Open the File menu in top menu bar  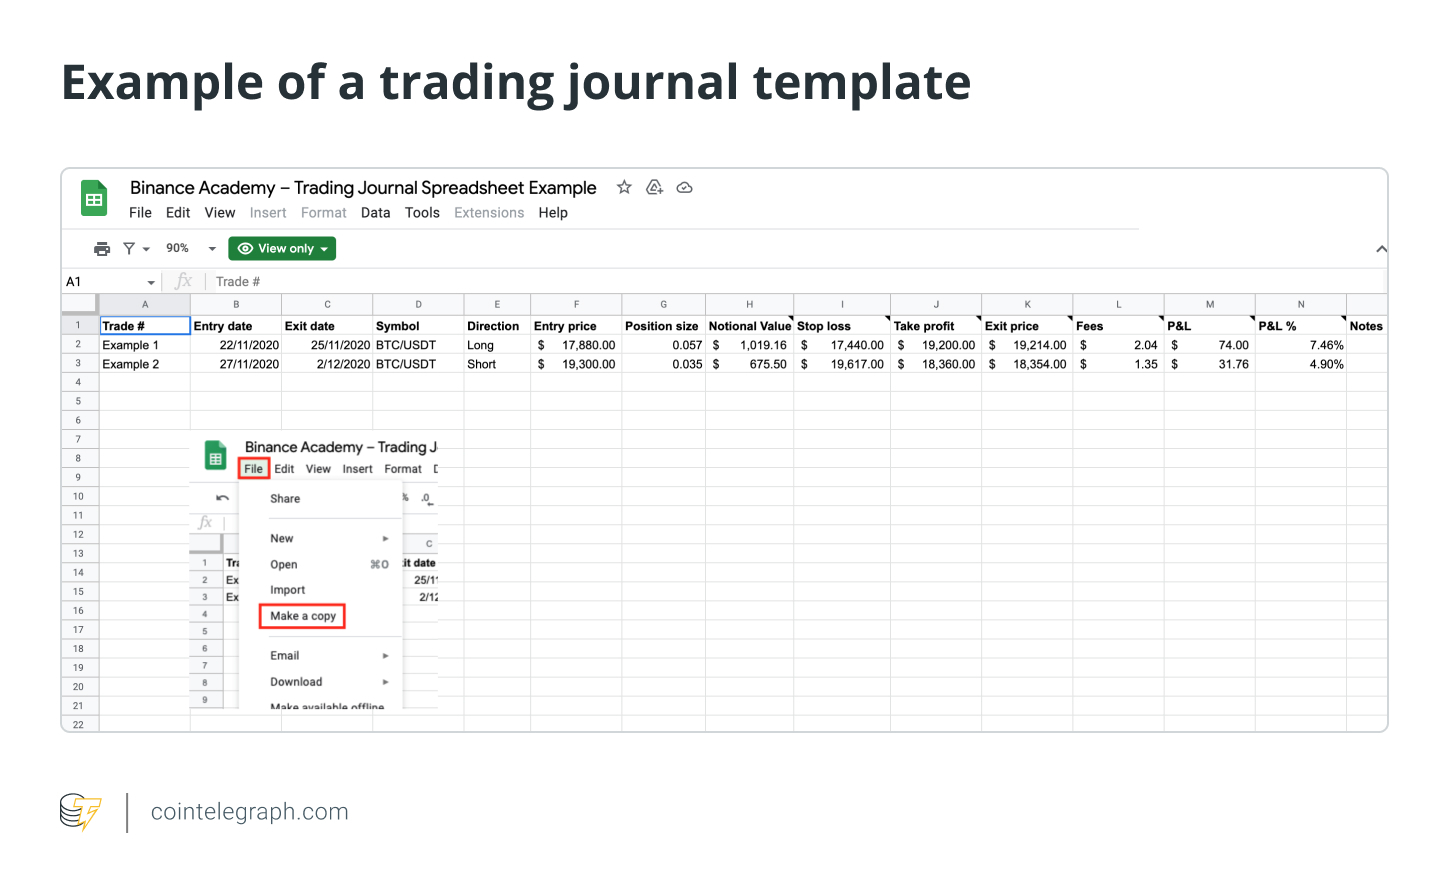point(140,213)
